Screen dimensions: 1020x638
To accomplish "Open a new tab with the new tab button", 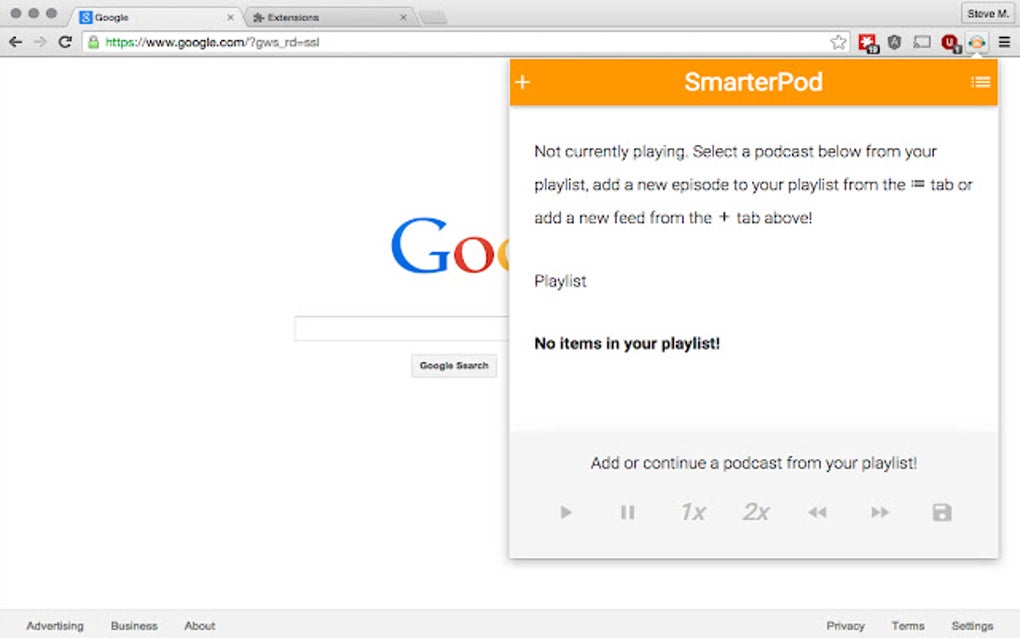I will pyautogui.click(x=433, y=18).
